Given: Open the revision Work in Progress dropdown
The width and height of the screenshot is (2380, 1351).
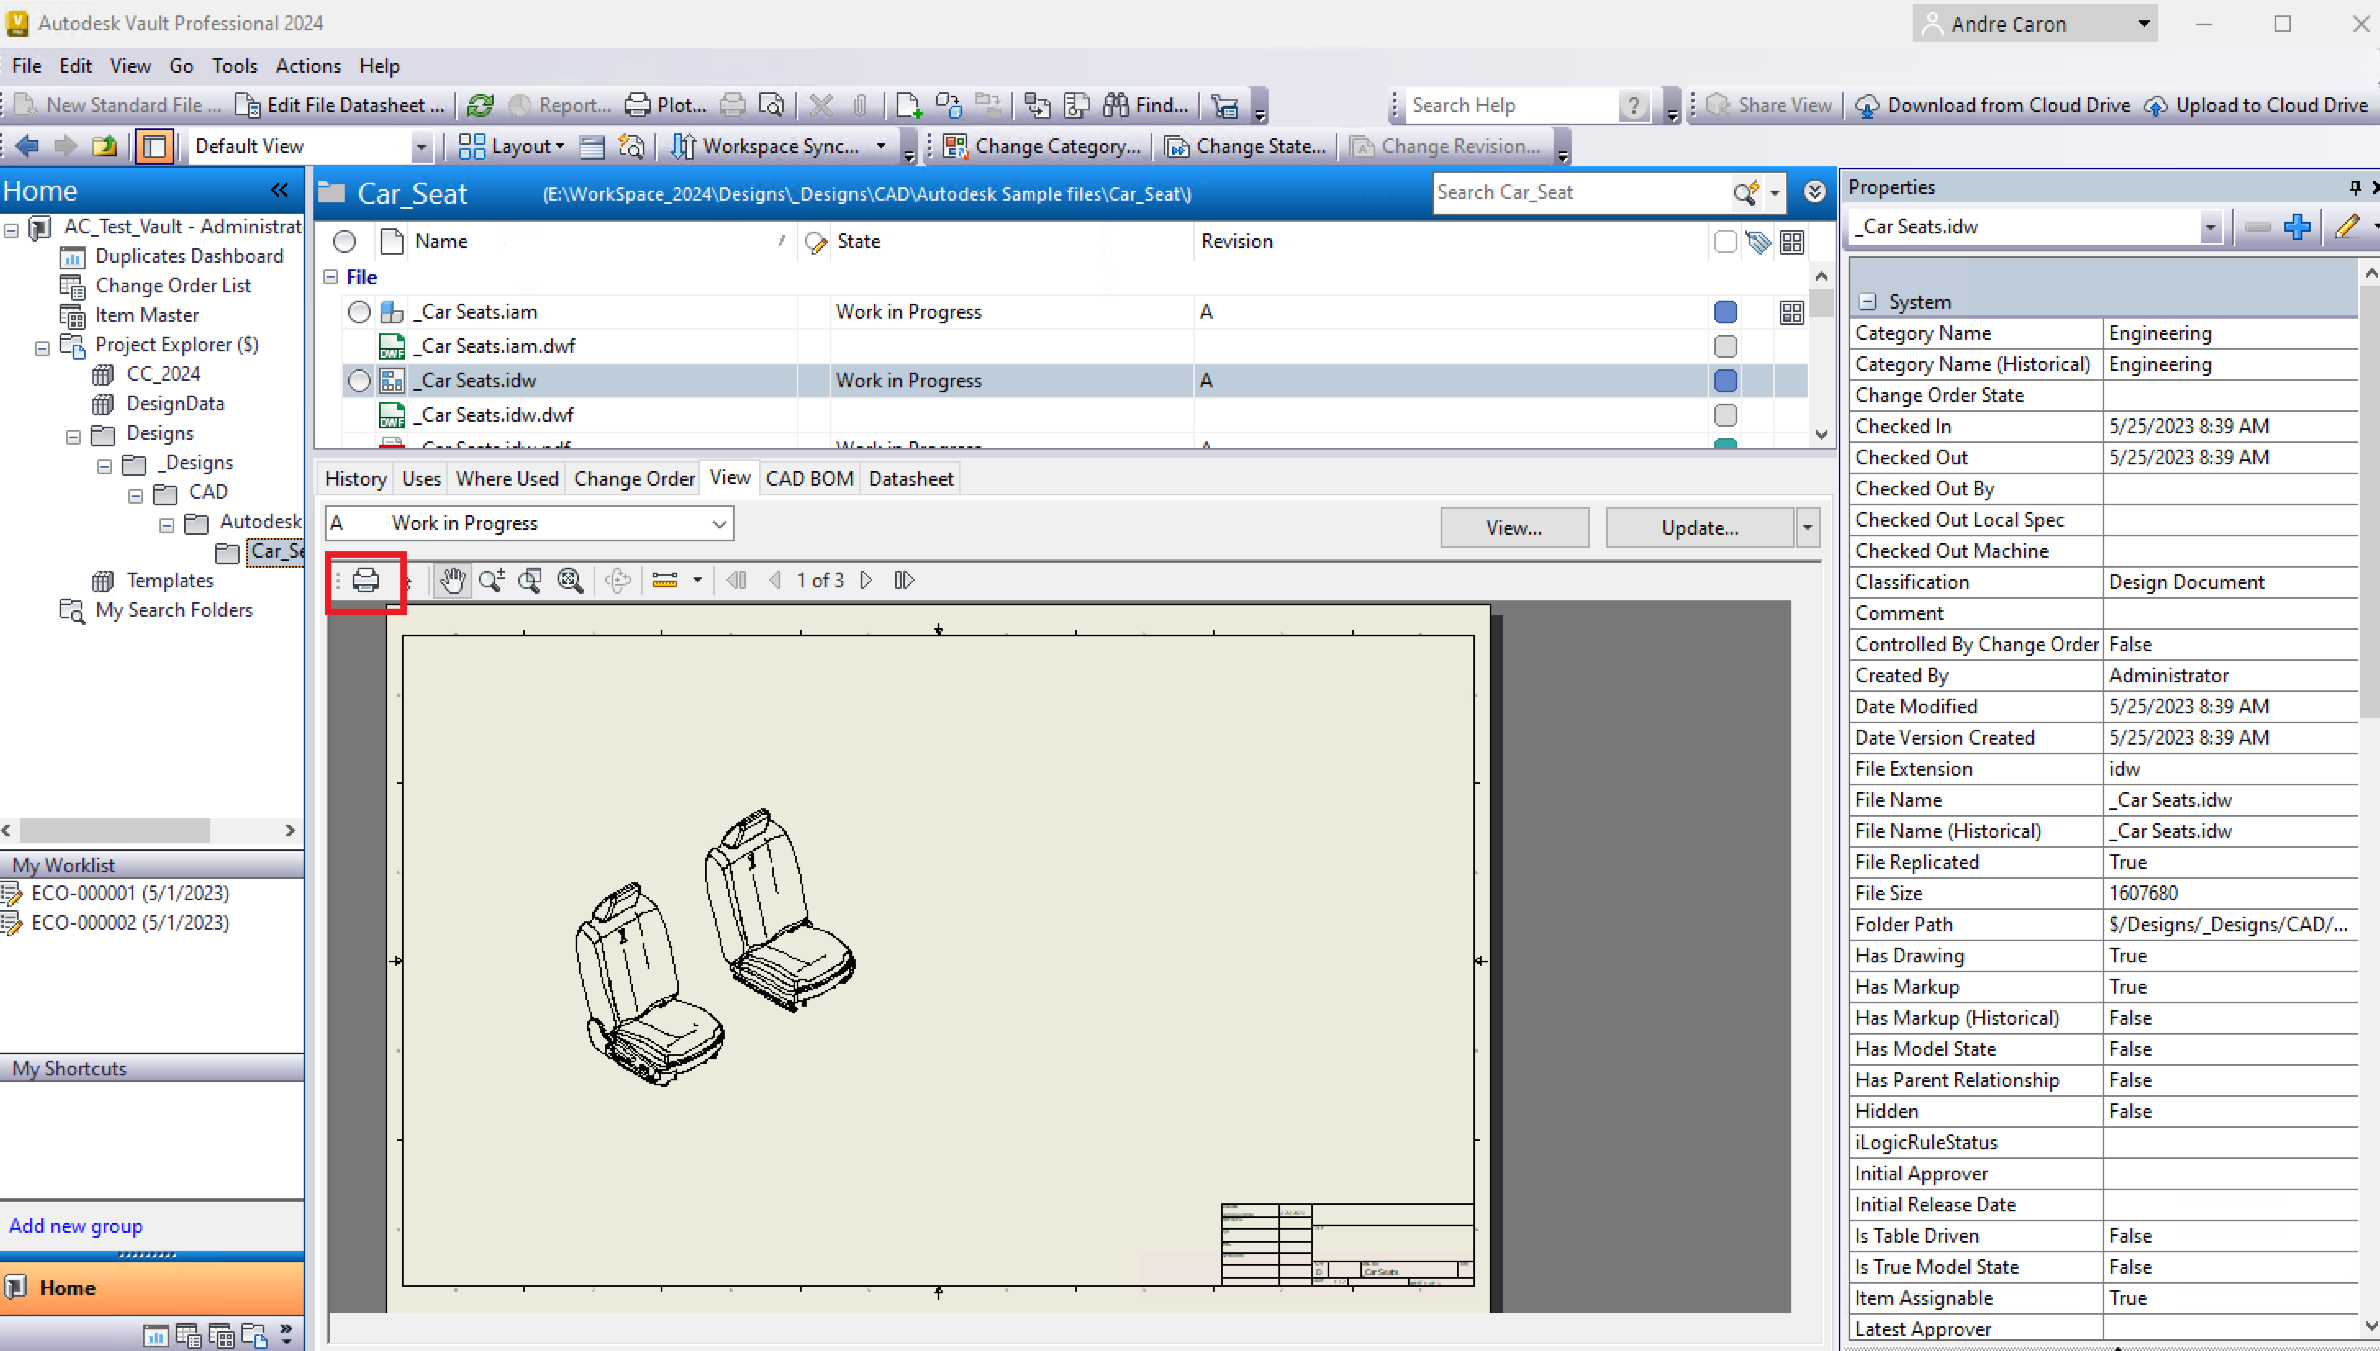Looking at the screenshot, I should pos(718,523).
